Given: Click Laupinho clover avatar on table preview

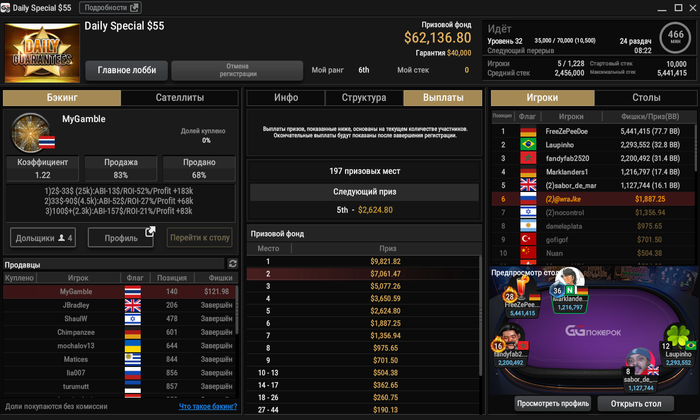Looking at the screenshot, I should 677,336.
